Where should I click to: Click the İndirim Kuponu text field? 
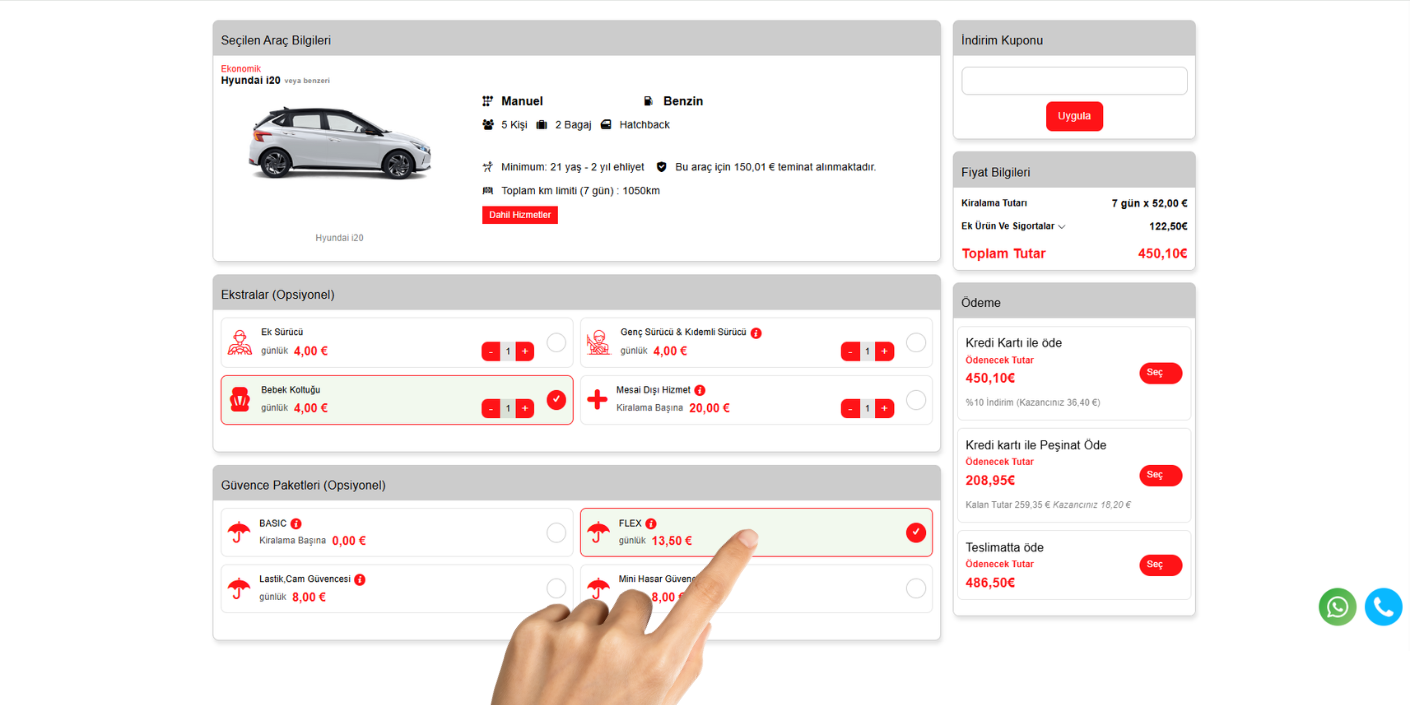coord(1074,81)
